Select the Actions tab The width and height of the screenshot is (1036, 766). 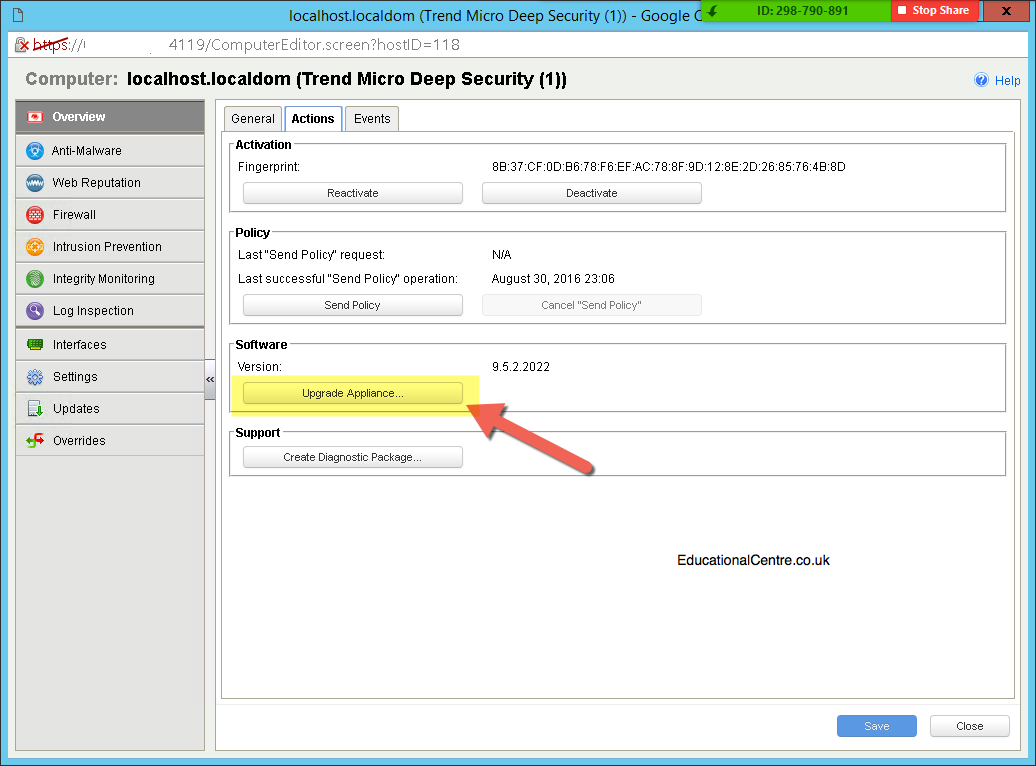pos(313,119)
